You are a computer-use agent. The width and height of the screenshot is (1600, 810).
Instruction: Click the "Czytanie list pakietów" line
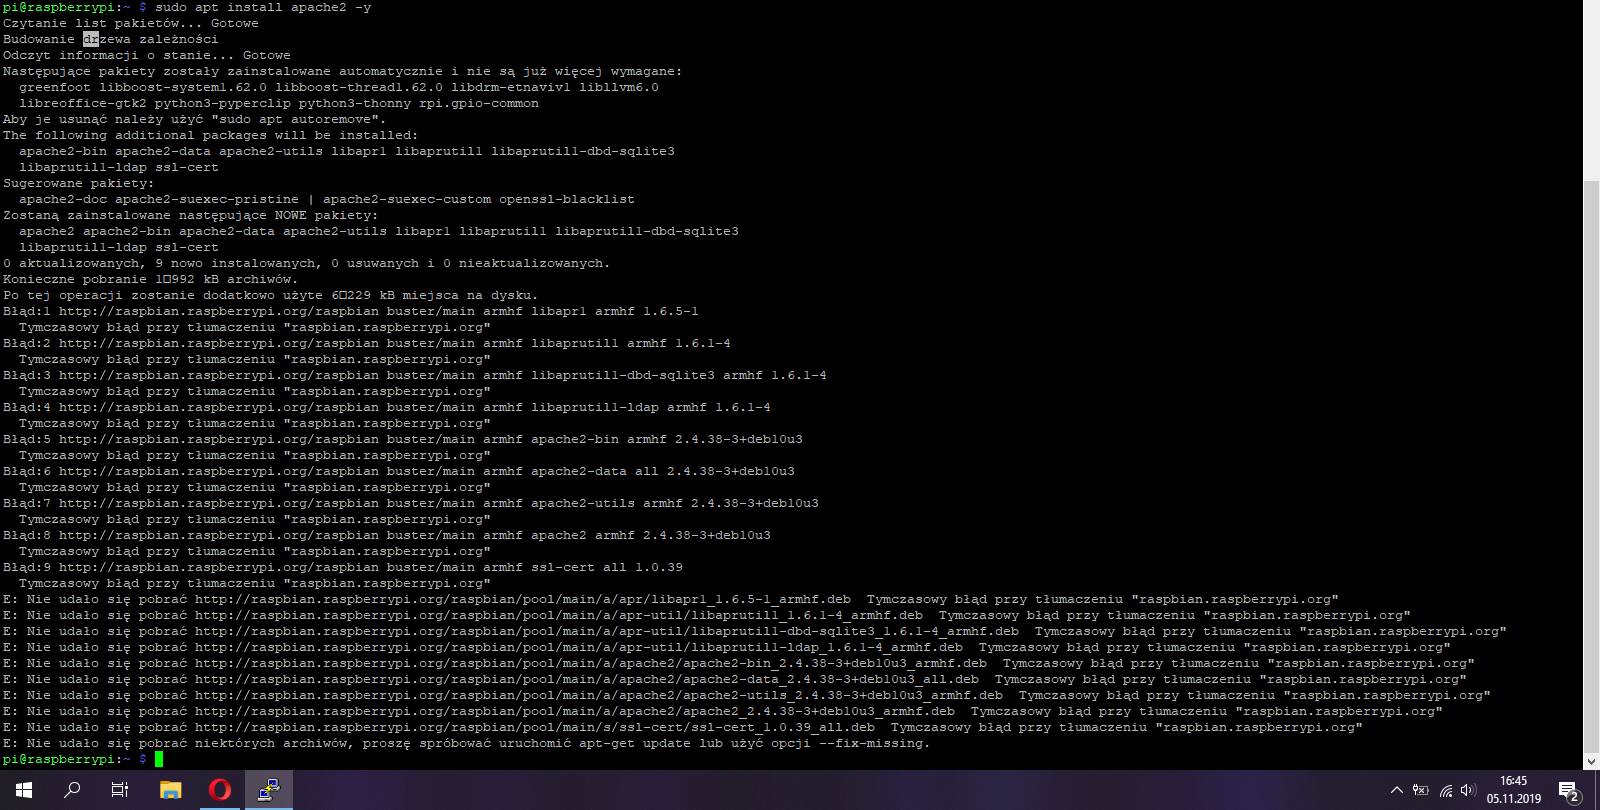(x=131, y=23)
